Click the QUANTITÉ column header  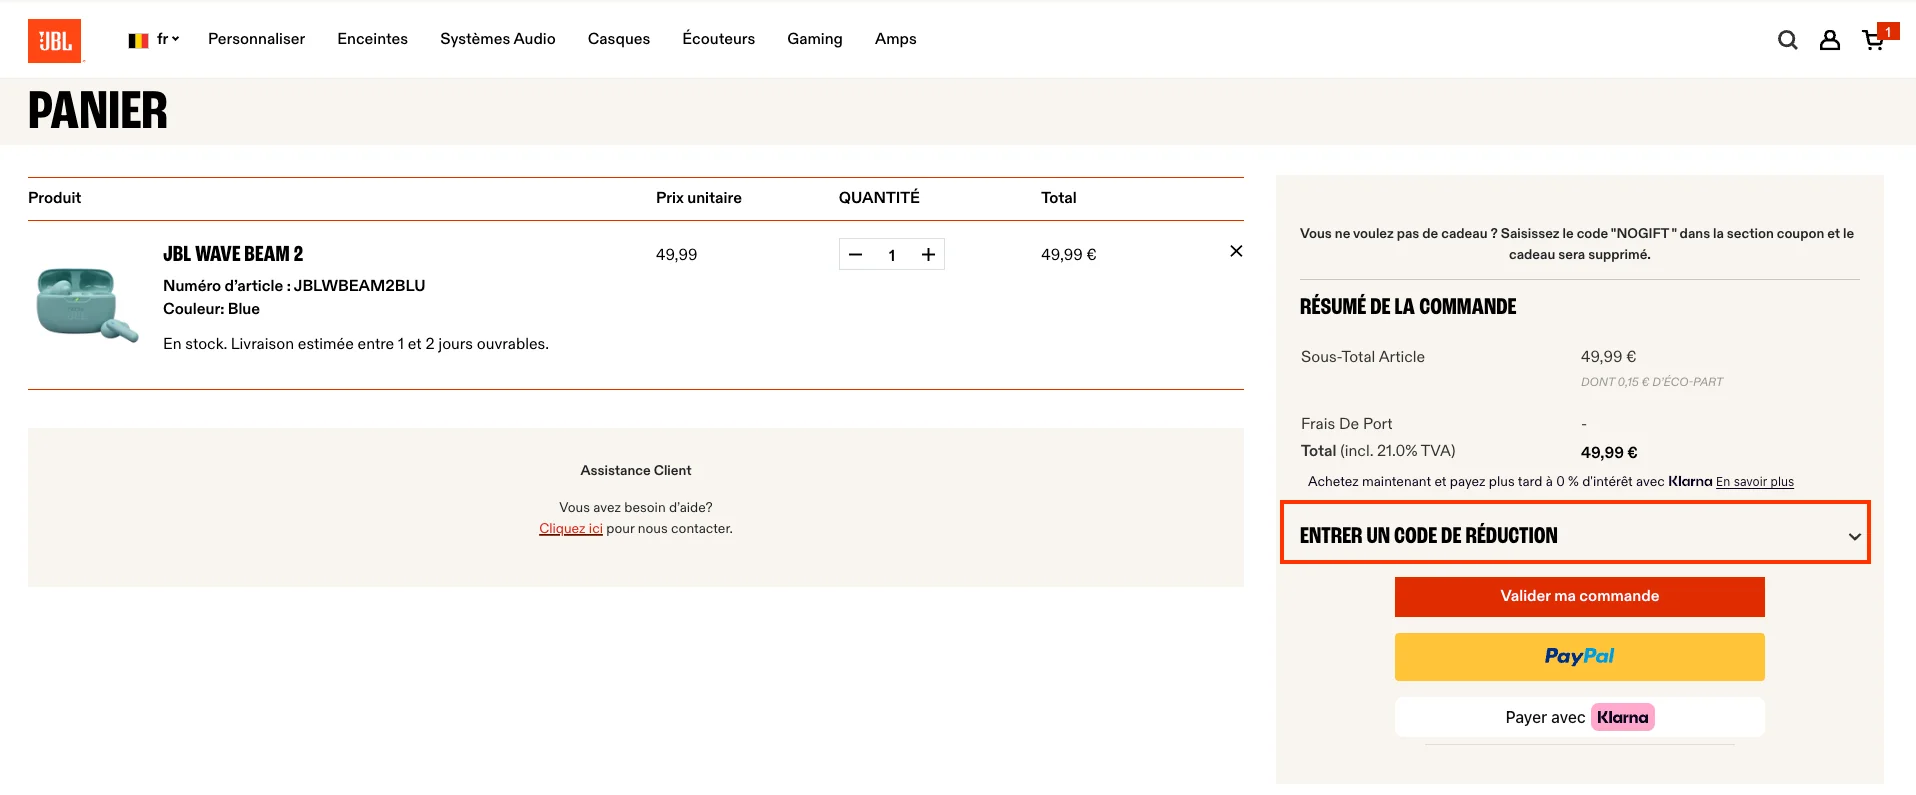pos(879,198)
